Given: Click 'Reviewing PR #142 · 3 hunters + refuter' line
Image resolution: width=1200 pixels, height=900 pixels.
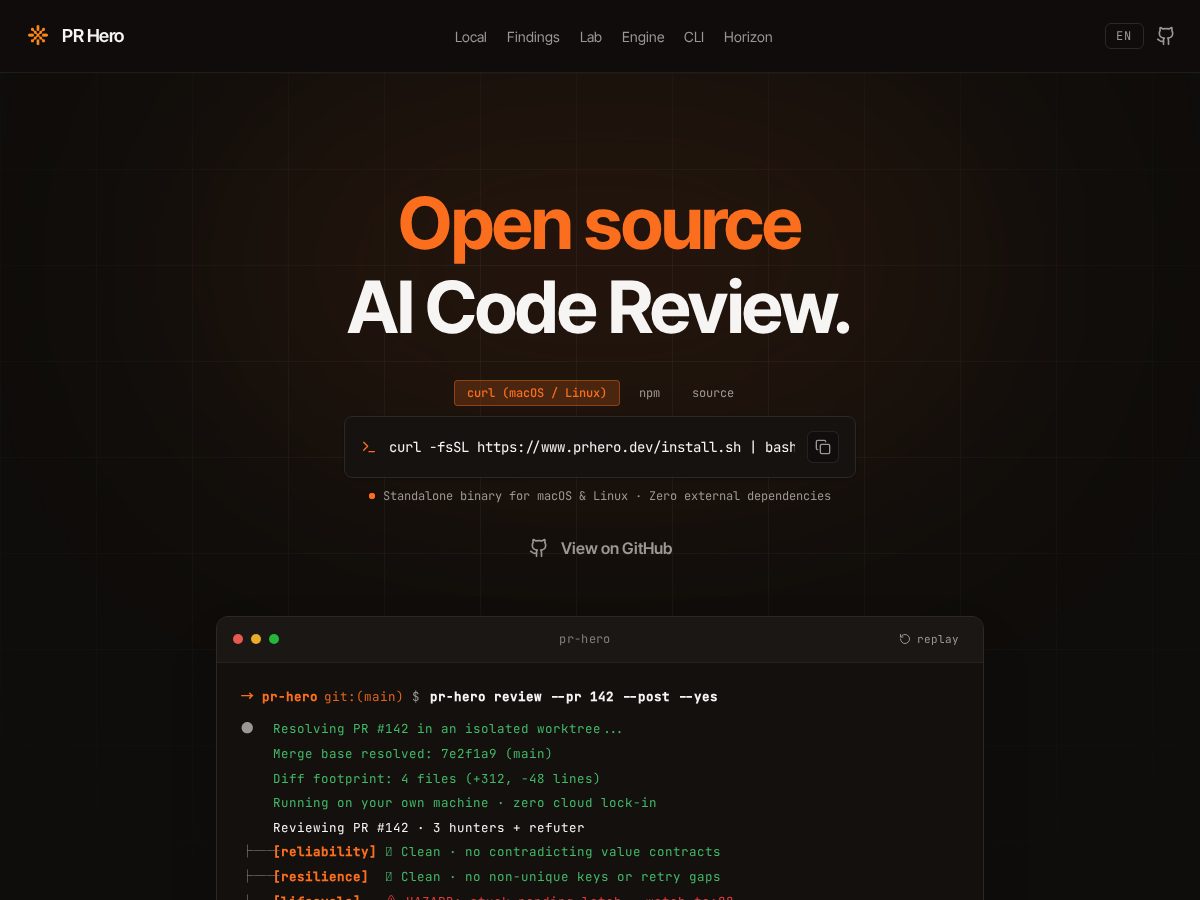Looking at the screenshot, I should tap(429, 828).
